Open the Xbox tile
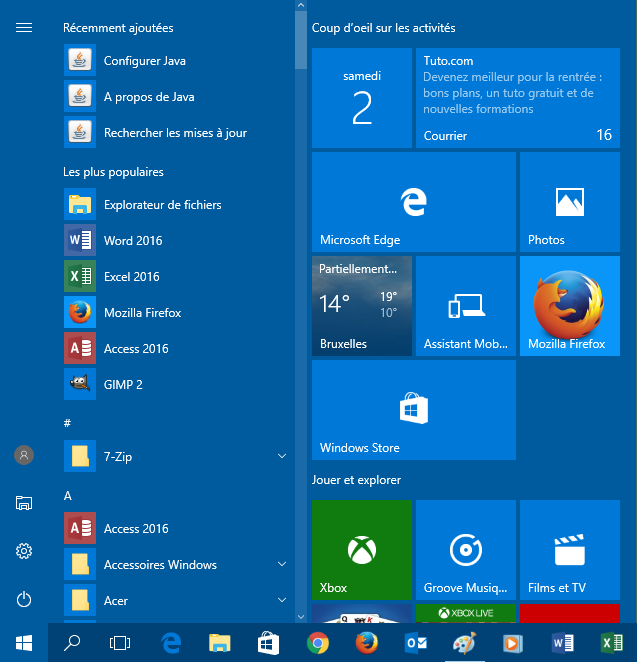The height and width of the screenshot is (663, 637). coord(362,550)
